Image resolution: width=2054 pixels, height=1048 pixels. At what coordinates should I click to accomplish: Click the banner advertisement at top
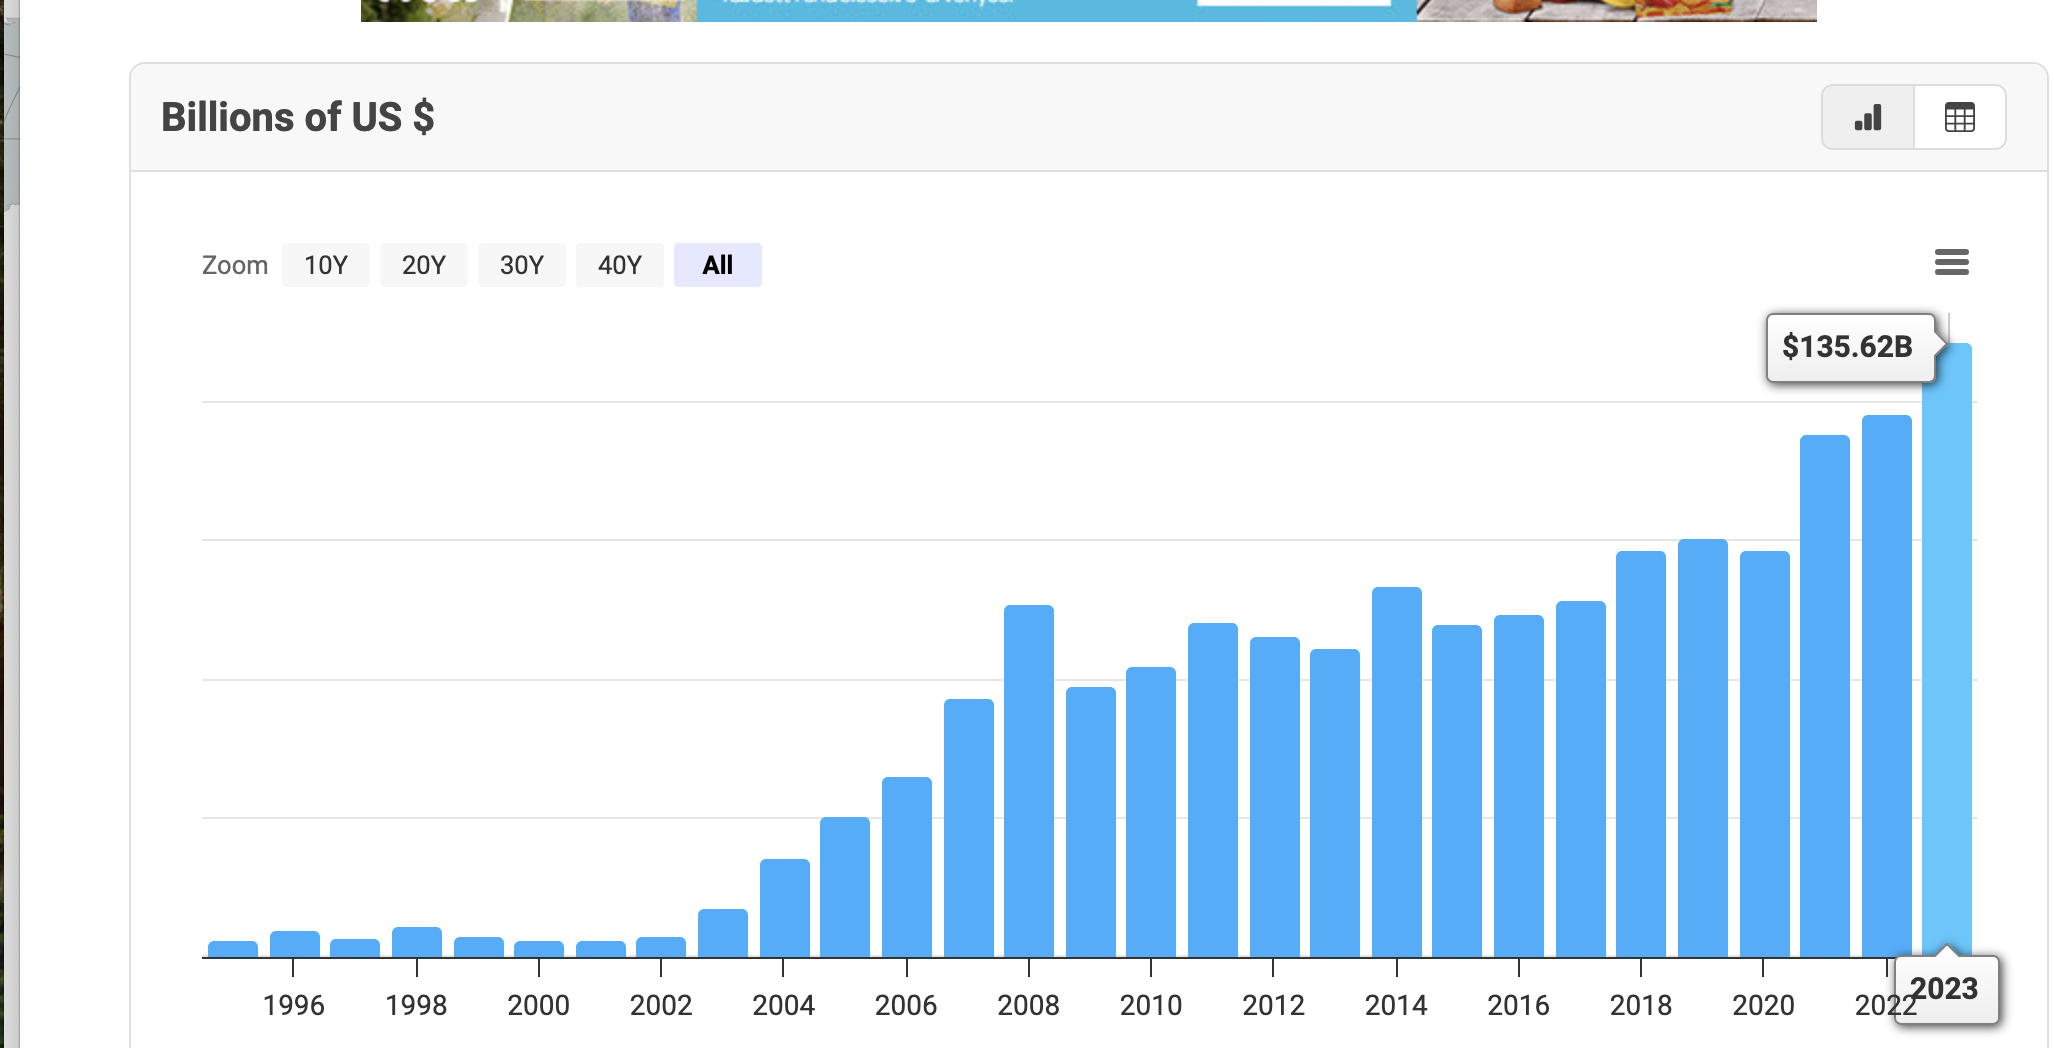point(1088,10)
